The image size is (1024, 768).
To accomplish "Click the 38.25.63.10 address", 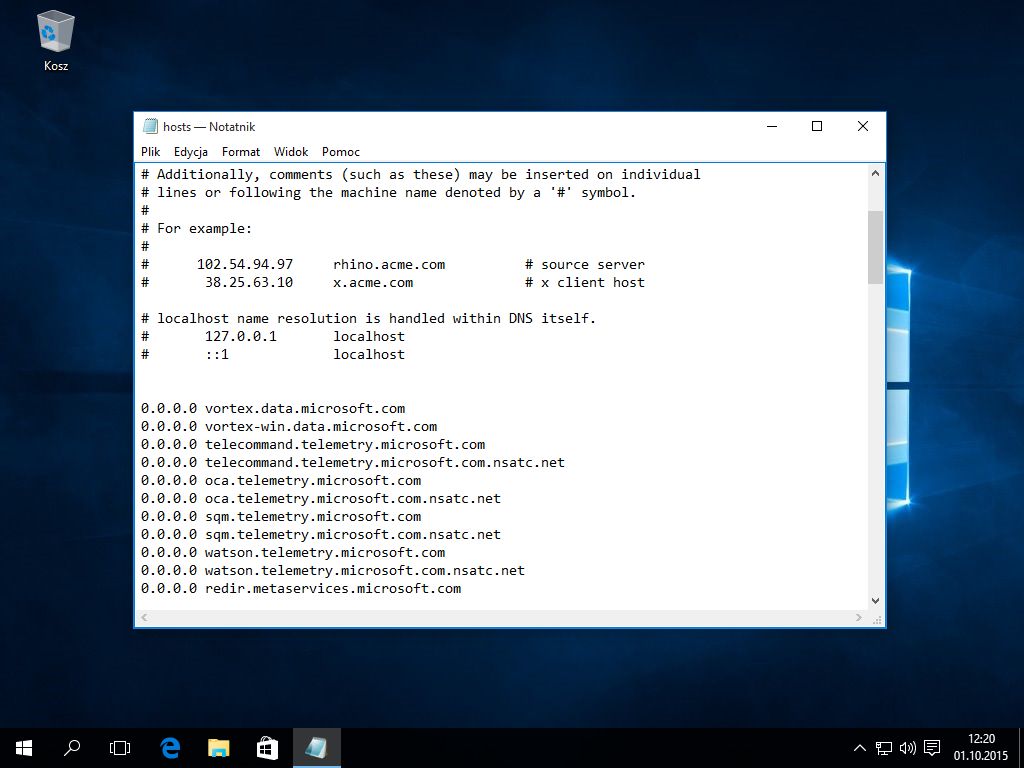I will [249, 282].
